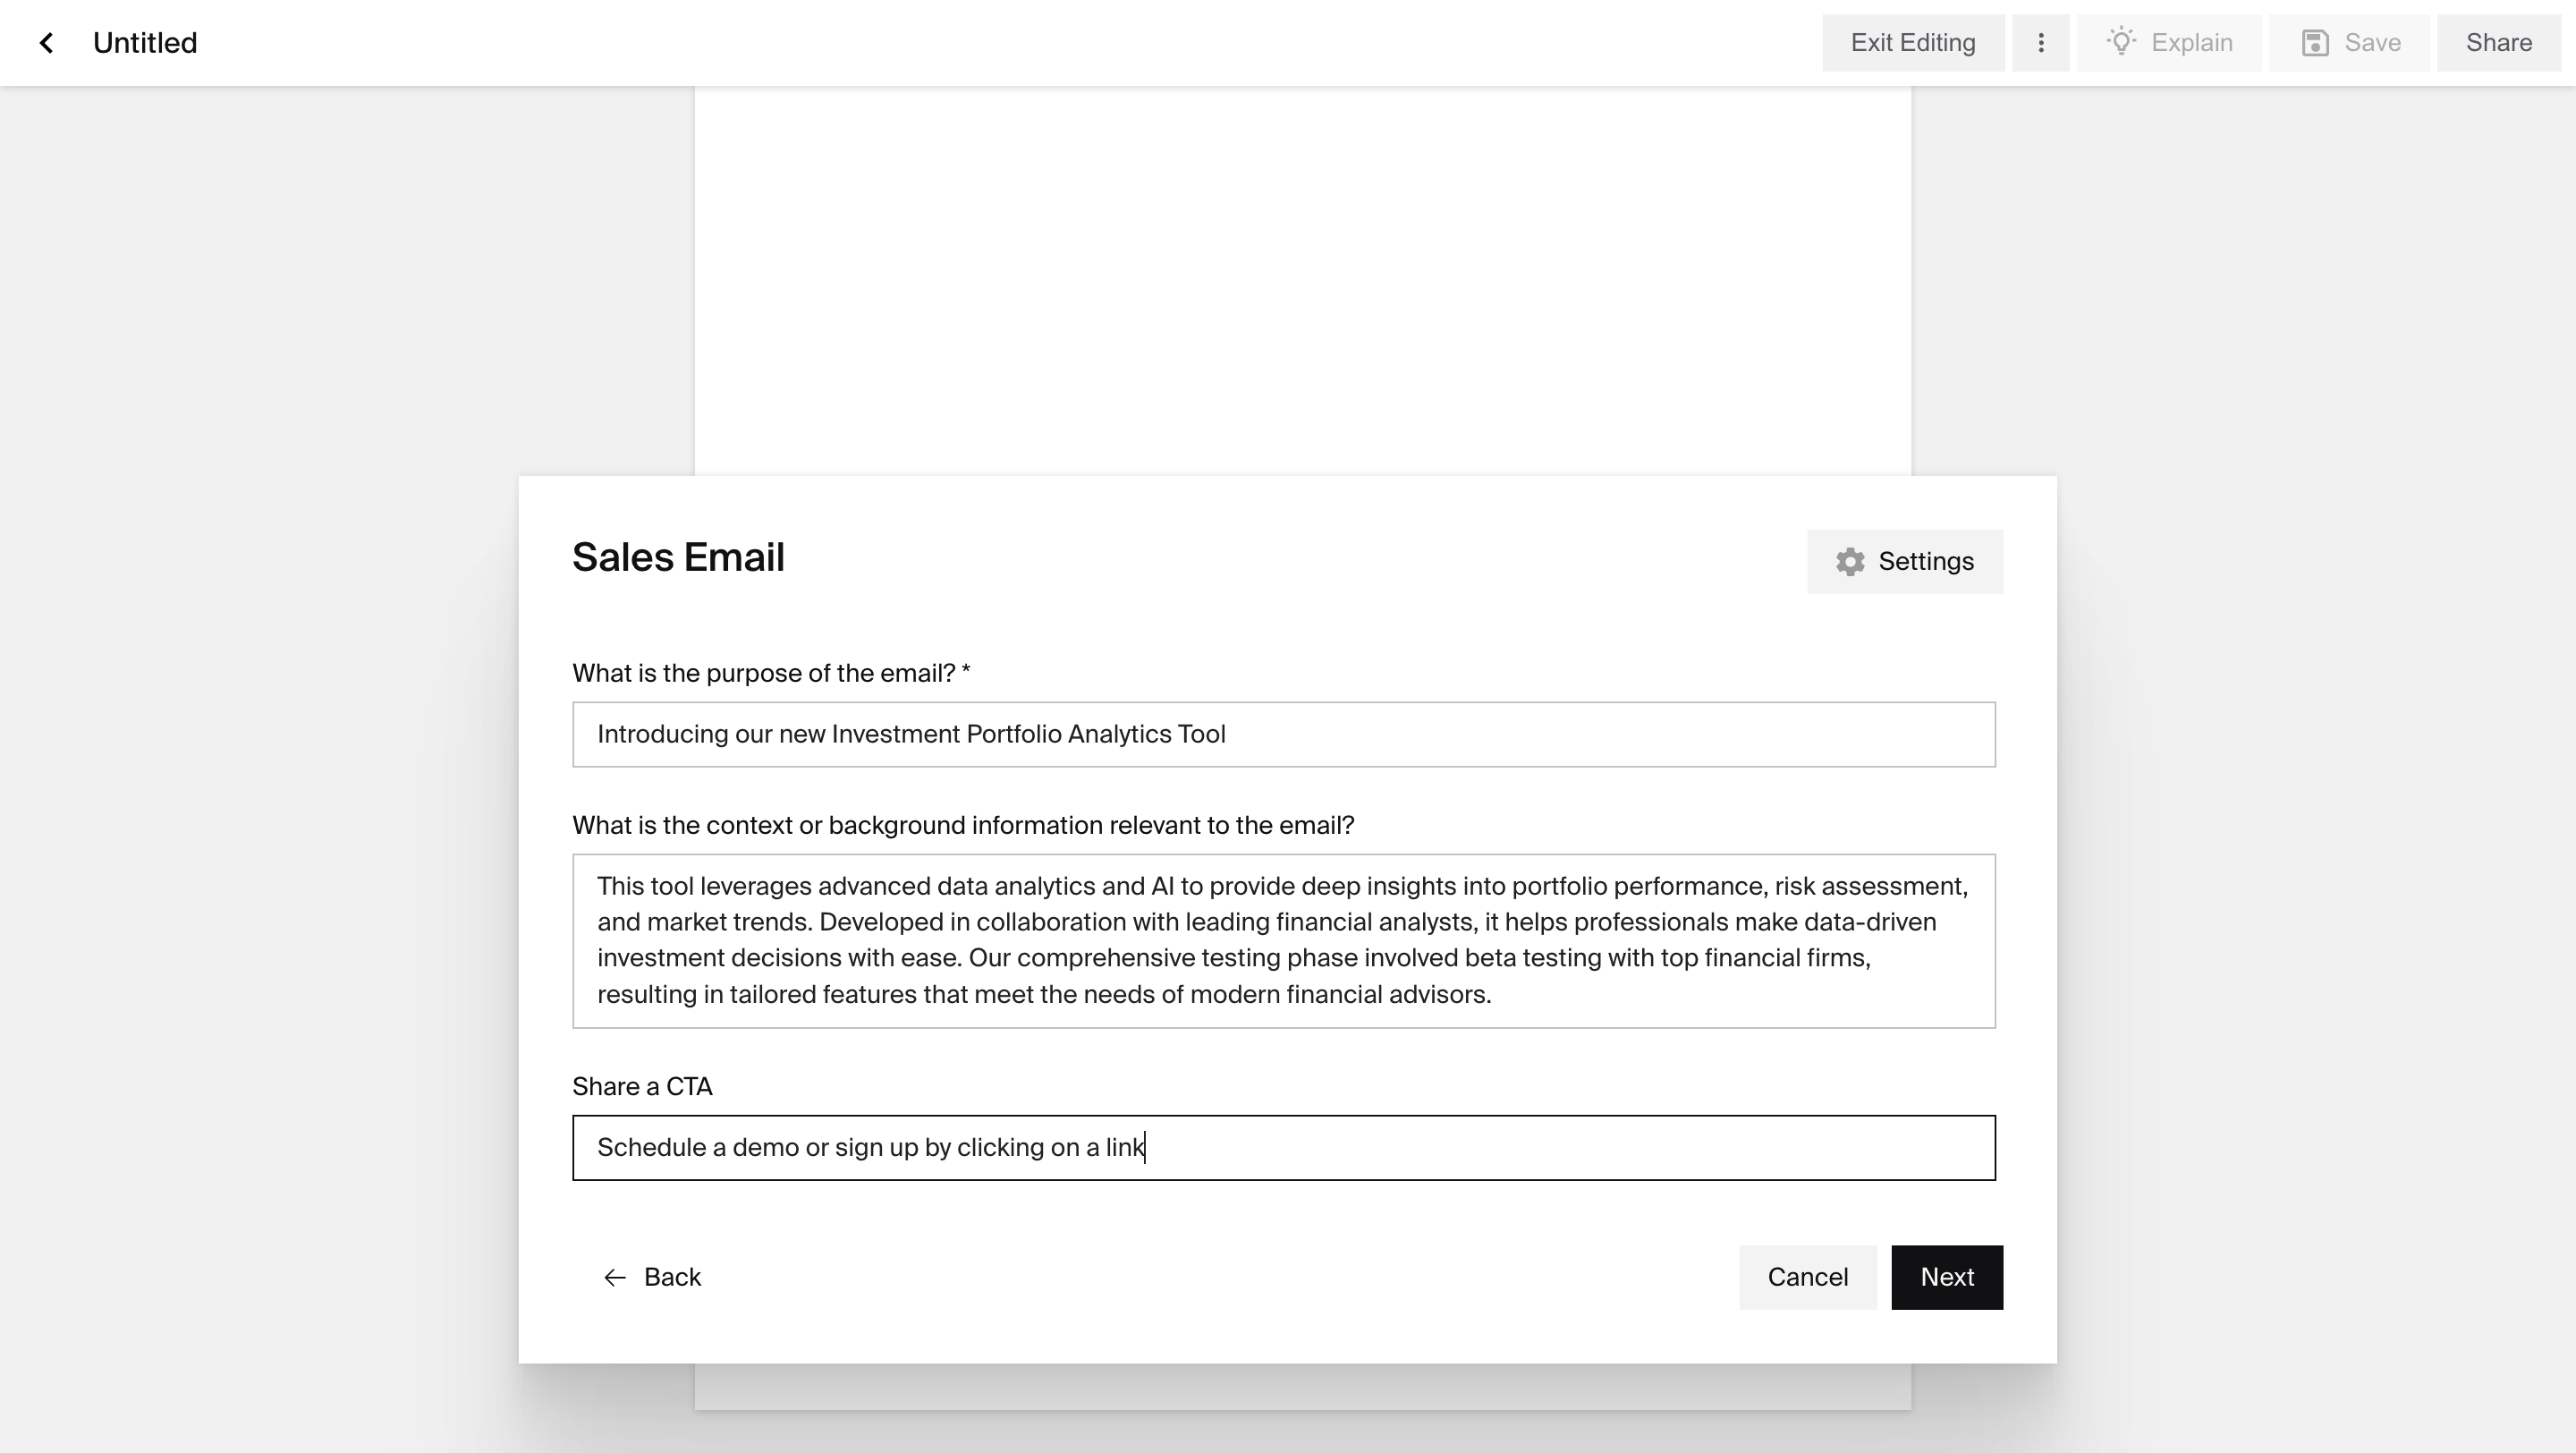The image size is (2576, 1453).
Task: Click the Share button
Action: (x=2498, y=43)
